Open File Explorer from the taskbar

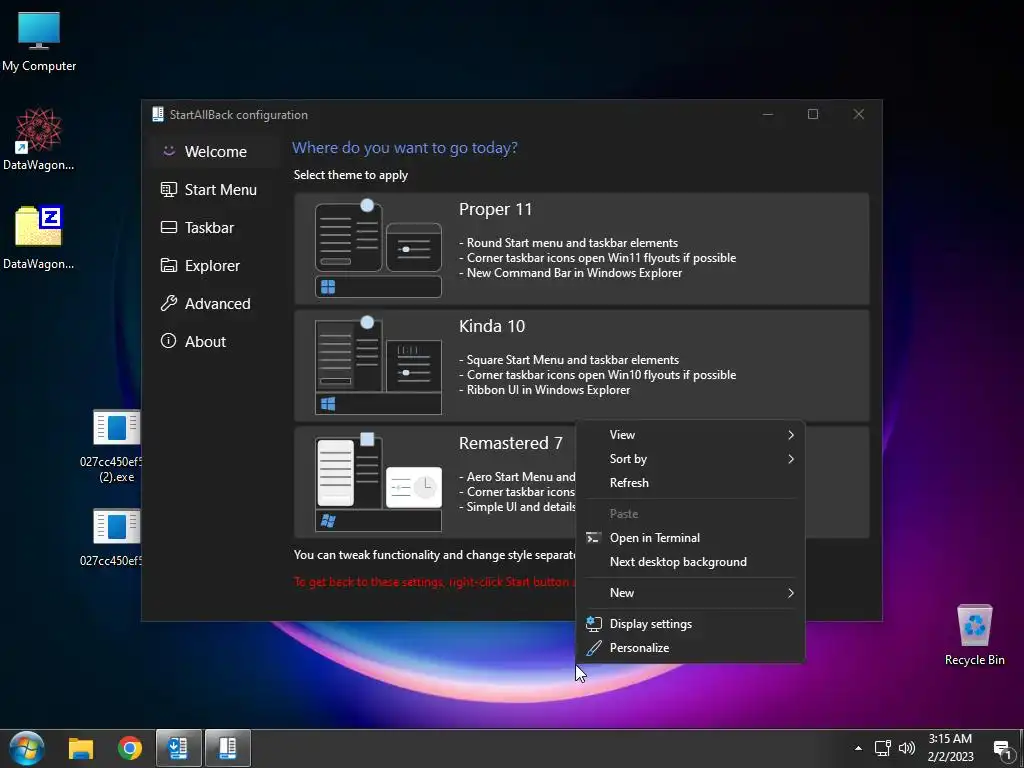pyautogui.click(x=81, y=748)
